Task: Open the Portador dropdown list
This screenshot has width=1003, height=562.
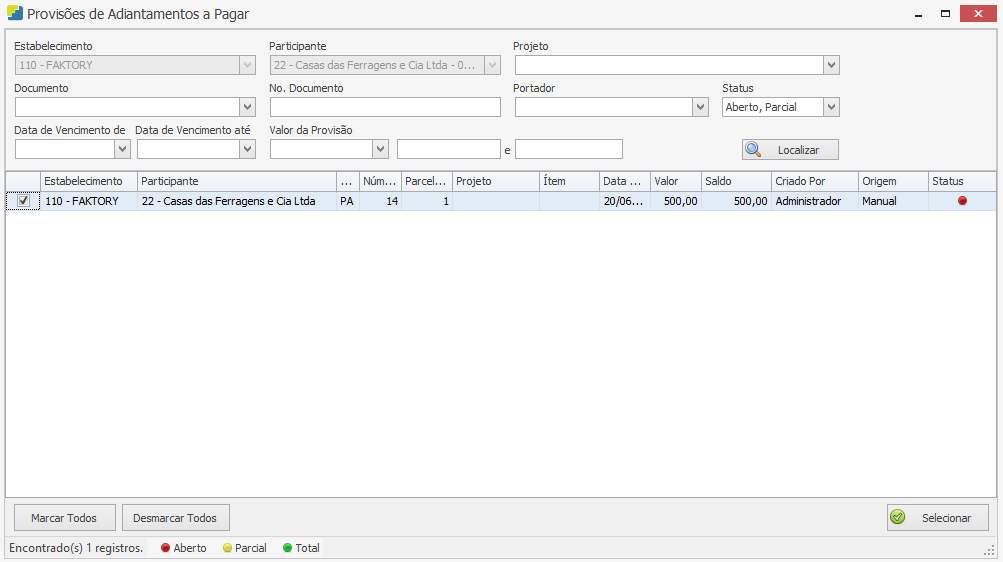Action: tap(700, 107)
